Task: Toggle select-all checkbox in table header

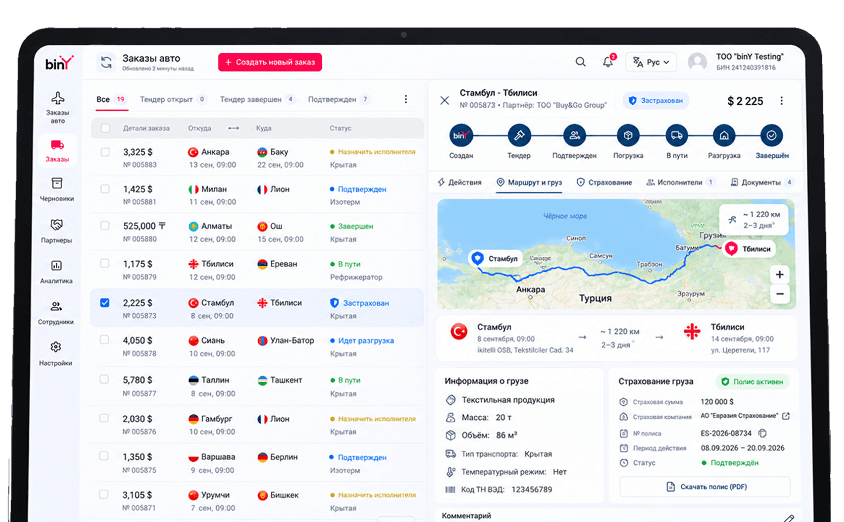Action: coord(106,128)
